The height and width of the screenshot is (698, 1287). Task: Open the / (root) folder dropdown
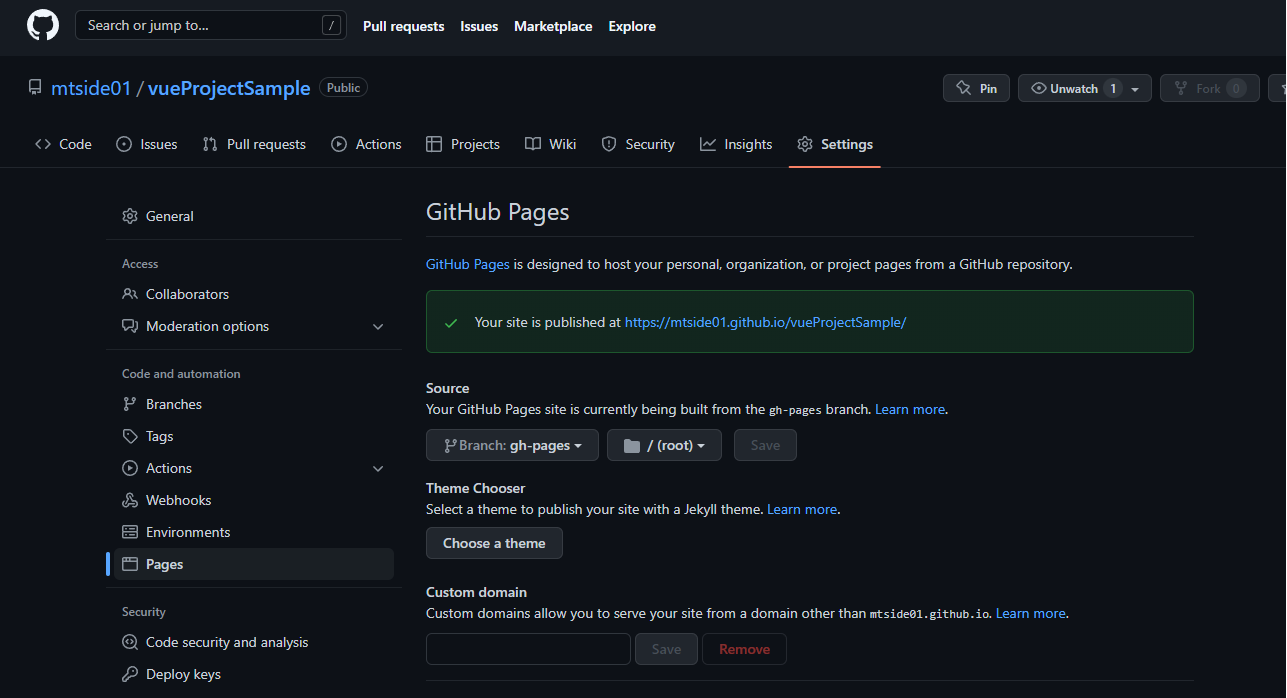pyautogui.click(x=664, y=445)
